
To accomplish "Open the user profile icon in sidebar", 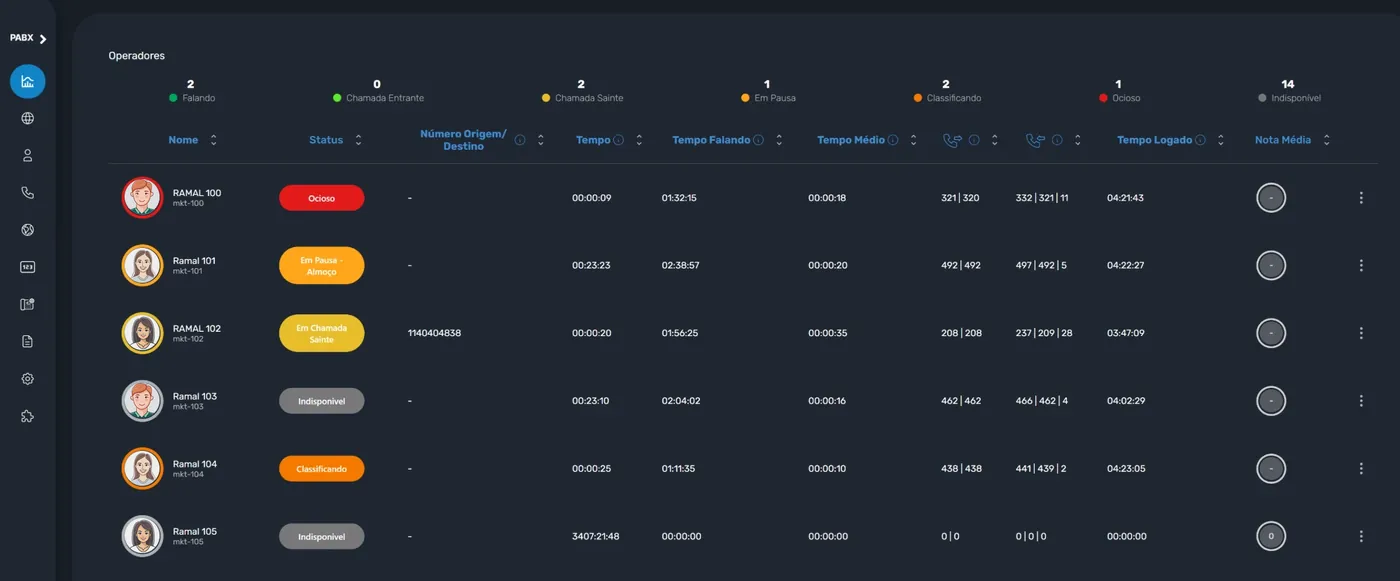I will click(28, 155).
